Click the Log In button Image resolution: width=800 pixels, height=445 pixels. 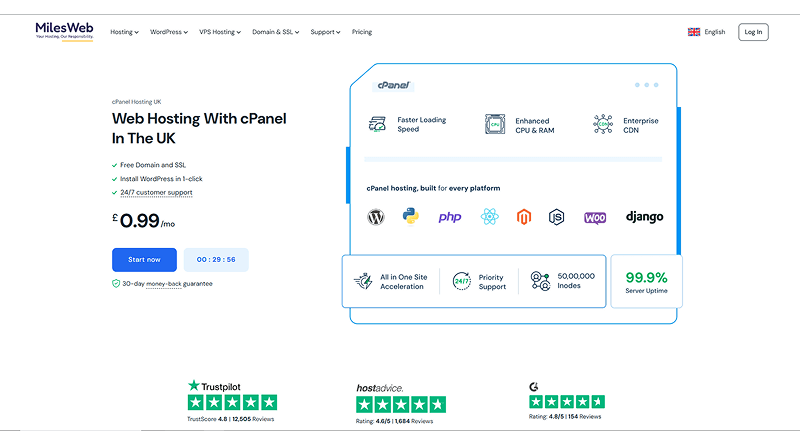pos(753,32)
